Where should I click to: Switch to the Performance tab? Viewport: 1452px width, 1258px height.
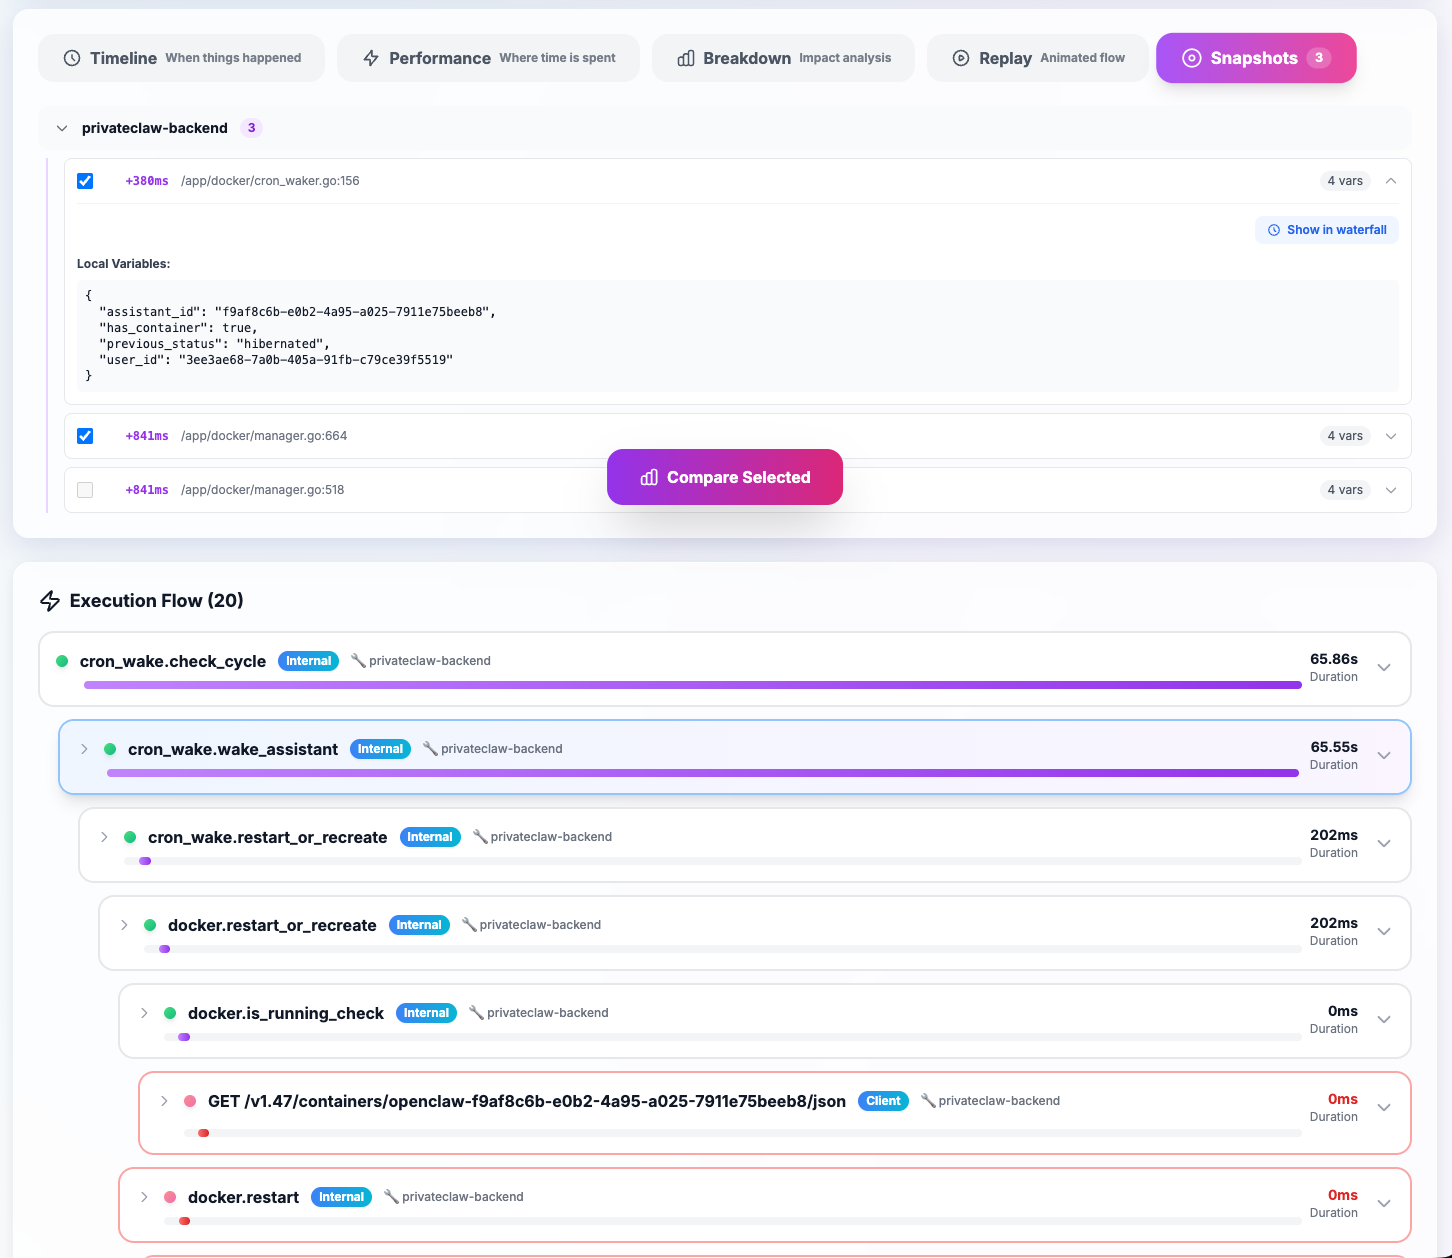coord(488,58)
